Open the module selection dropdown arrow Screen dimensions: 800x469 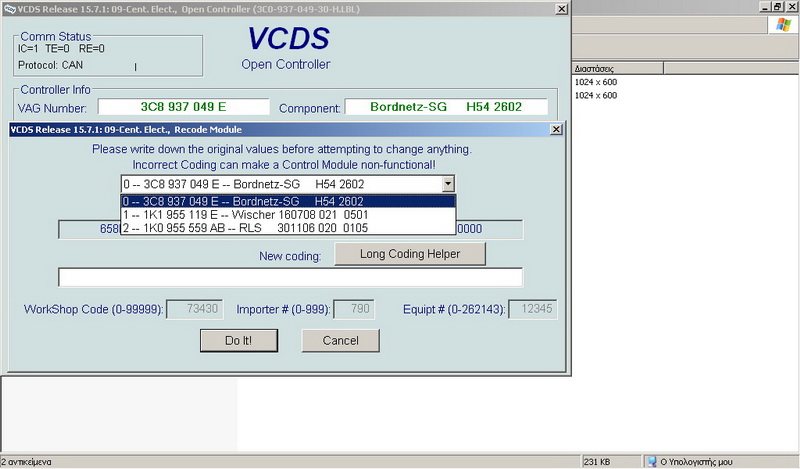tap(448, 184)
